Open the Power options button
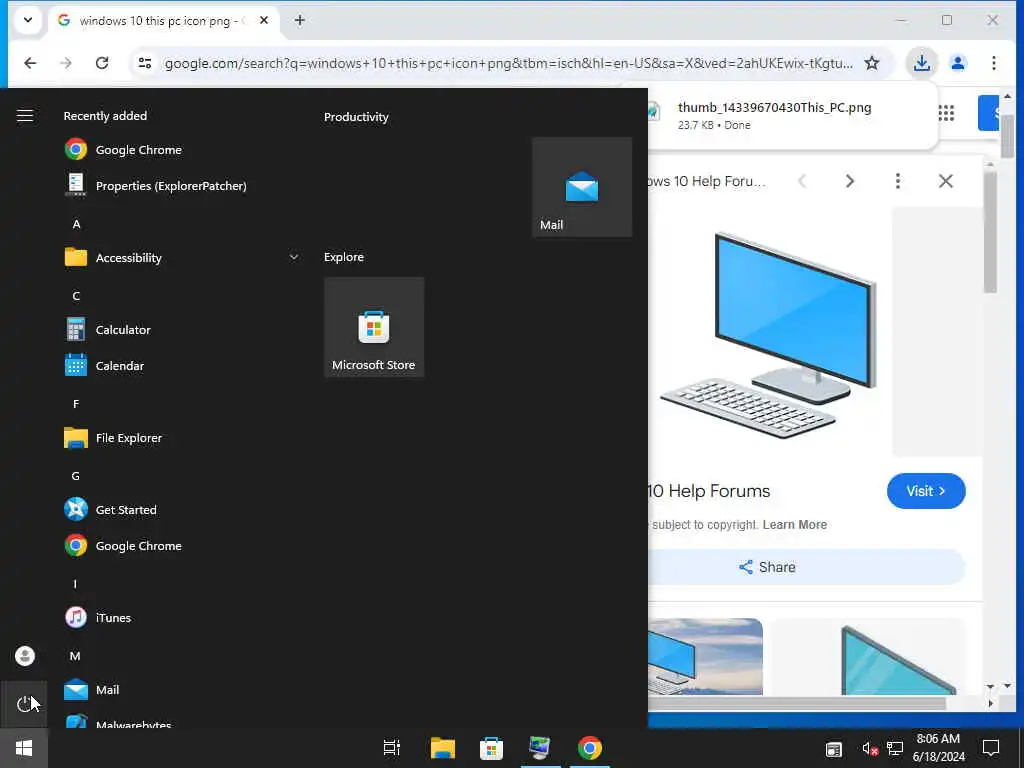The width and height of the screenshot is (1024, 768). coord(24,704)
